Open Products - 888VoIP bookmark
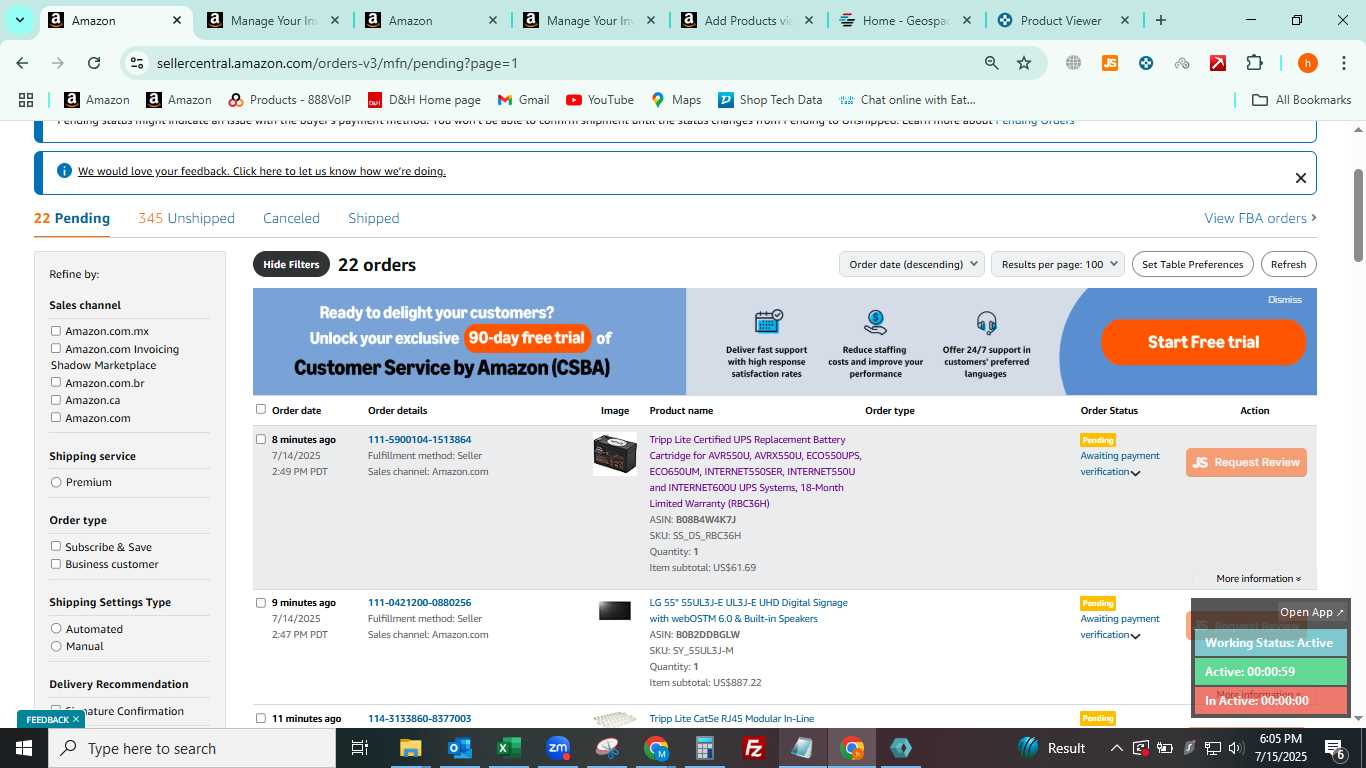 pos(290,100)
